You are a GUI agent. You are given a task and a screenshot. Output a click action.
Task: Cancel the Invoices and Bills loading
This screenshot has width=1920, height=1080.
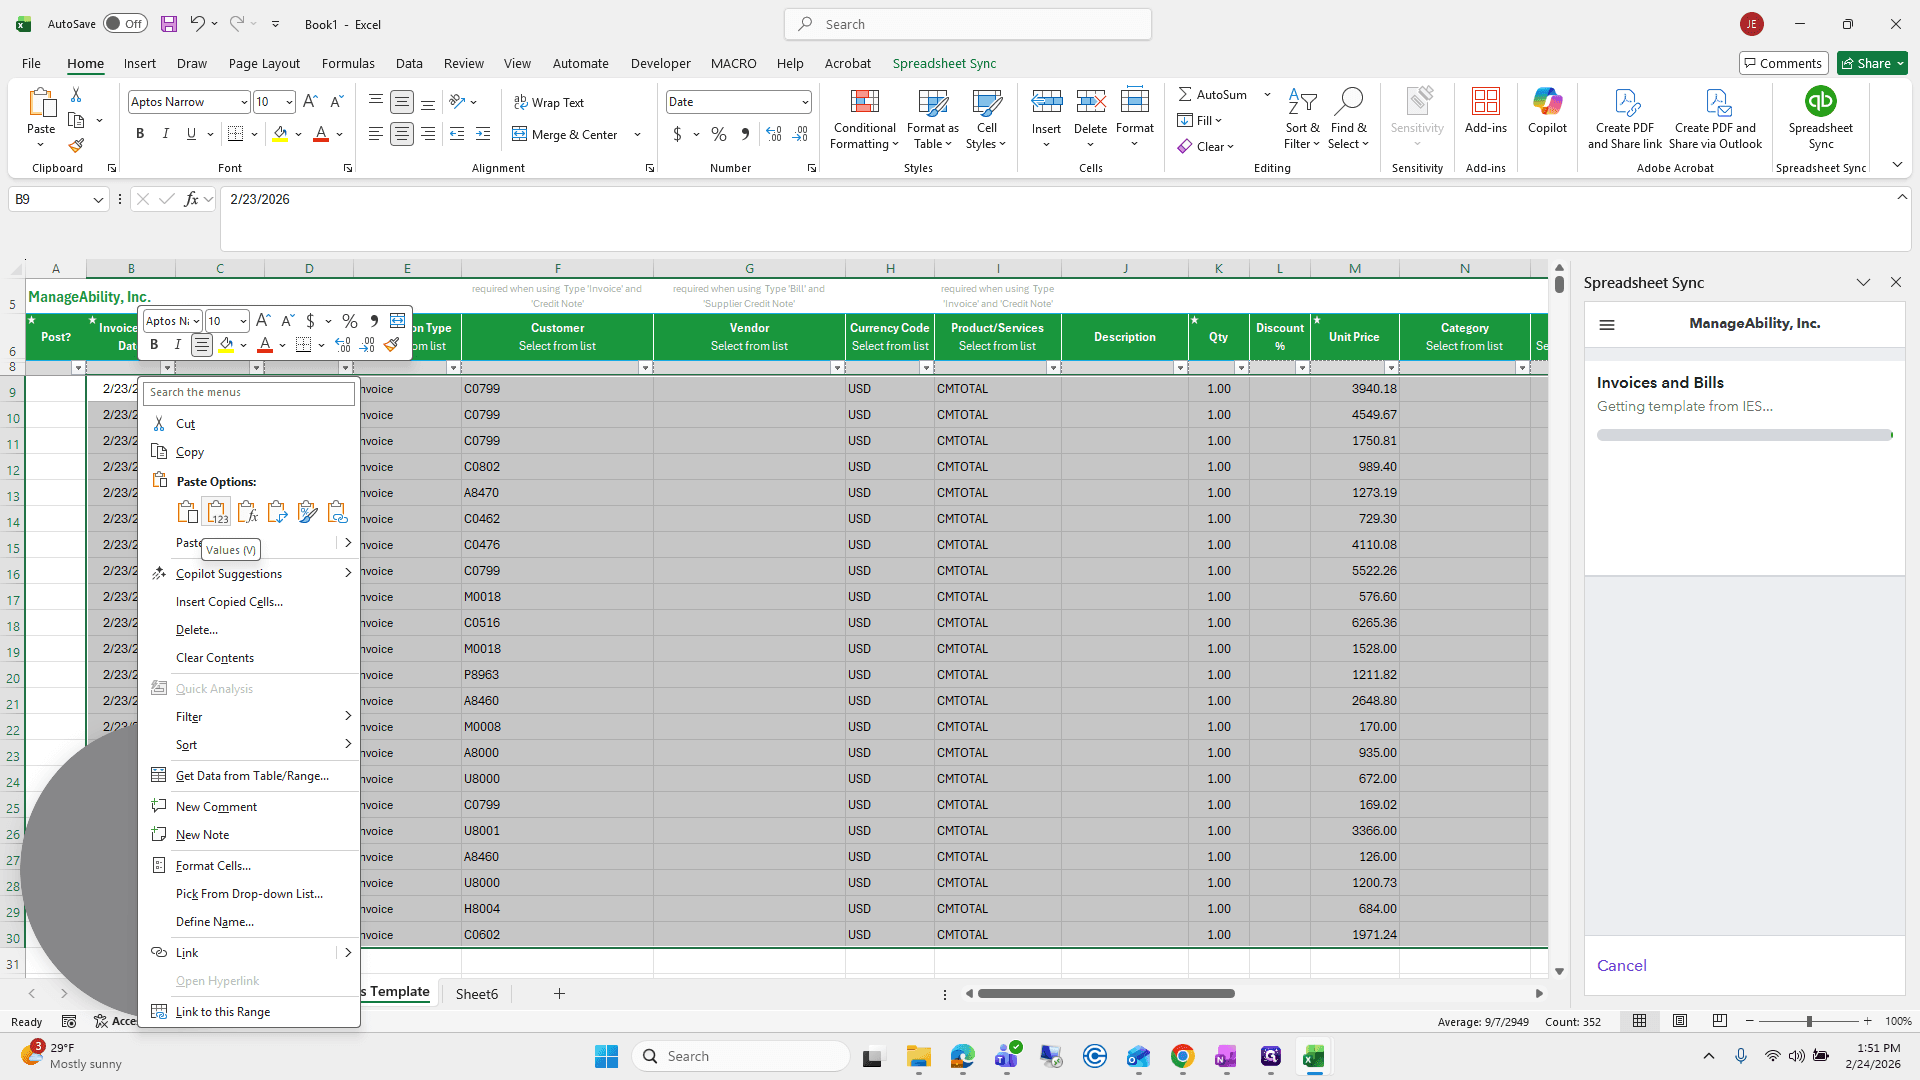click(x=1621, y=966)
